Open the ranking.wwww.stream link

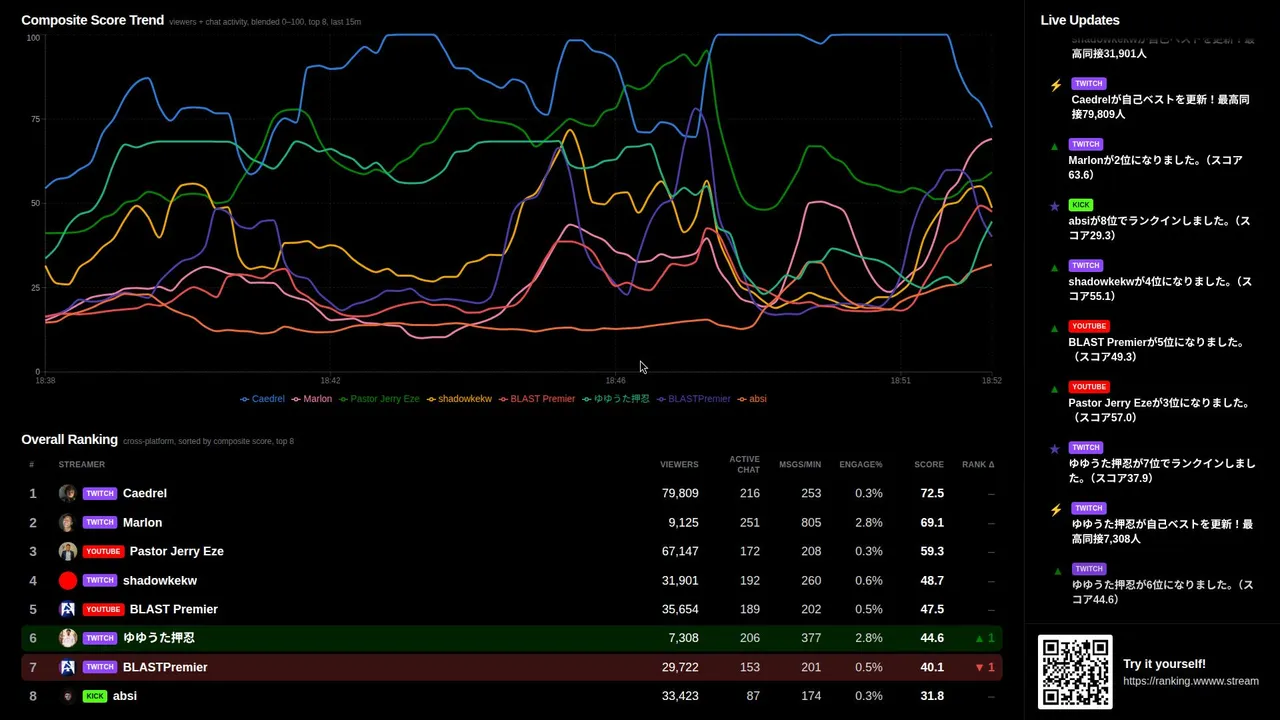[1191, 681]
